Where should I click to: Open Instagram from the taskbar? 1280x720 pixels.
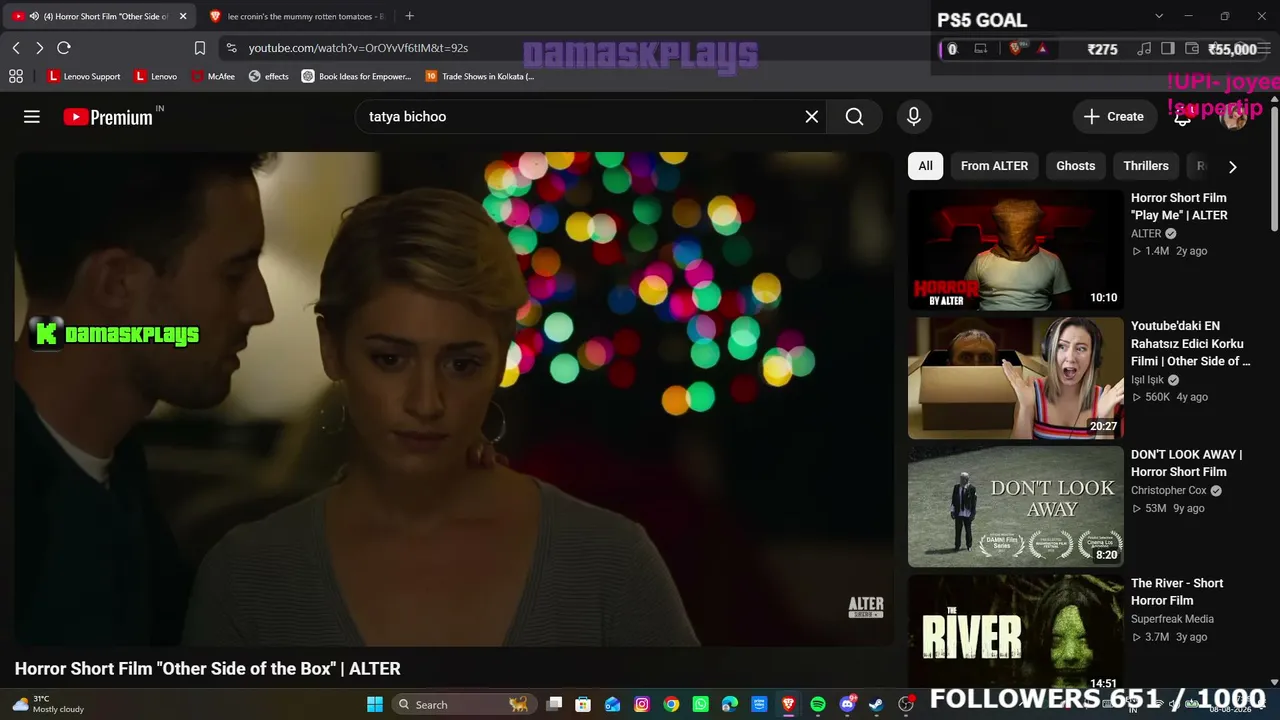642,704
